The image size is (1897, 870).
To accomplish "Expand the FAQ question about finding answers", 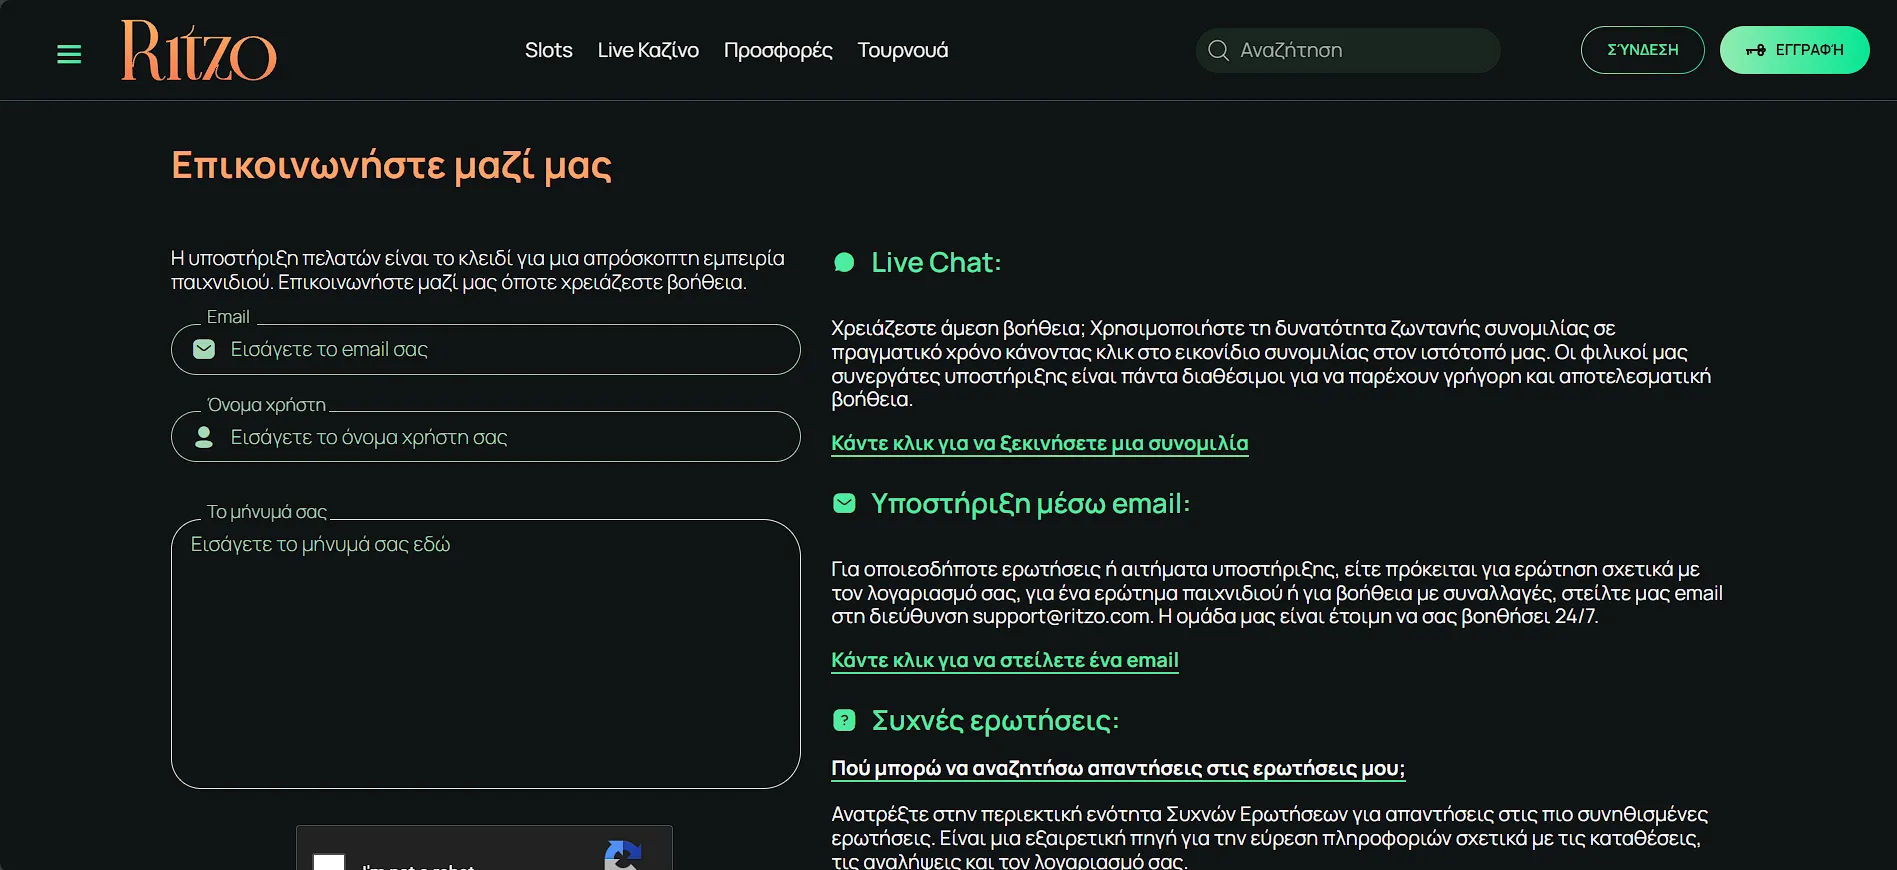I will 1117,768.
